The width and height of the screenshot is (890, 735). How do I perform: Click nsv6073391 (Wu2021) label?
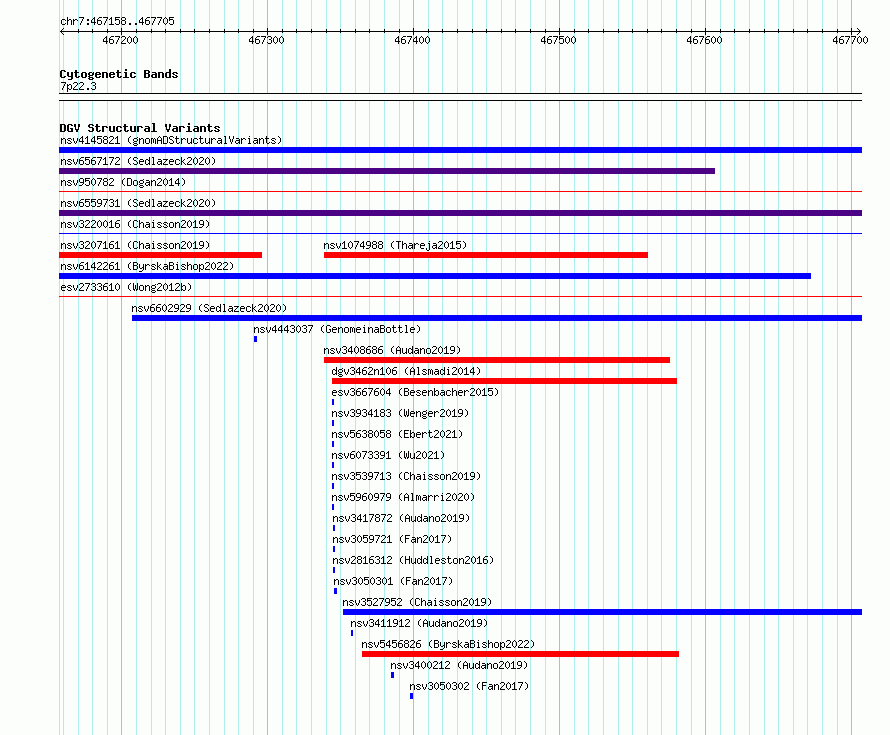[388, 455]
